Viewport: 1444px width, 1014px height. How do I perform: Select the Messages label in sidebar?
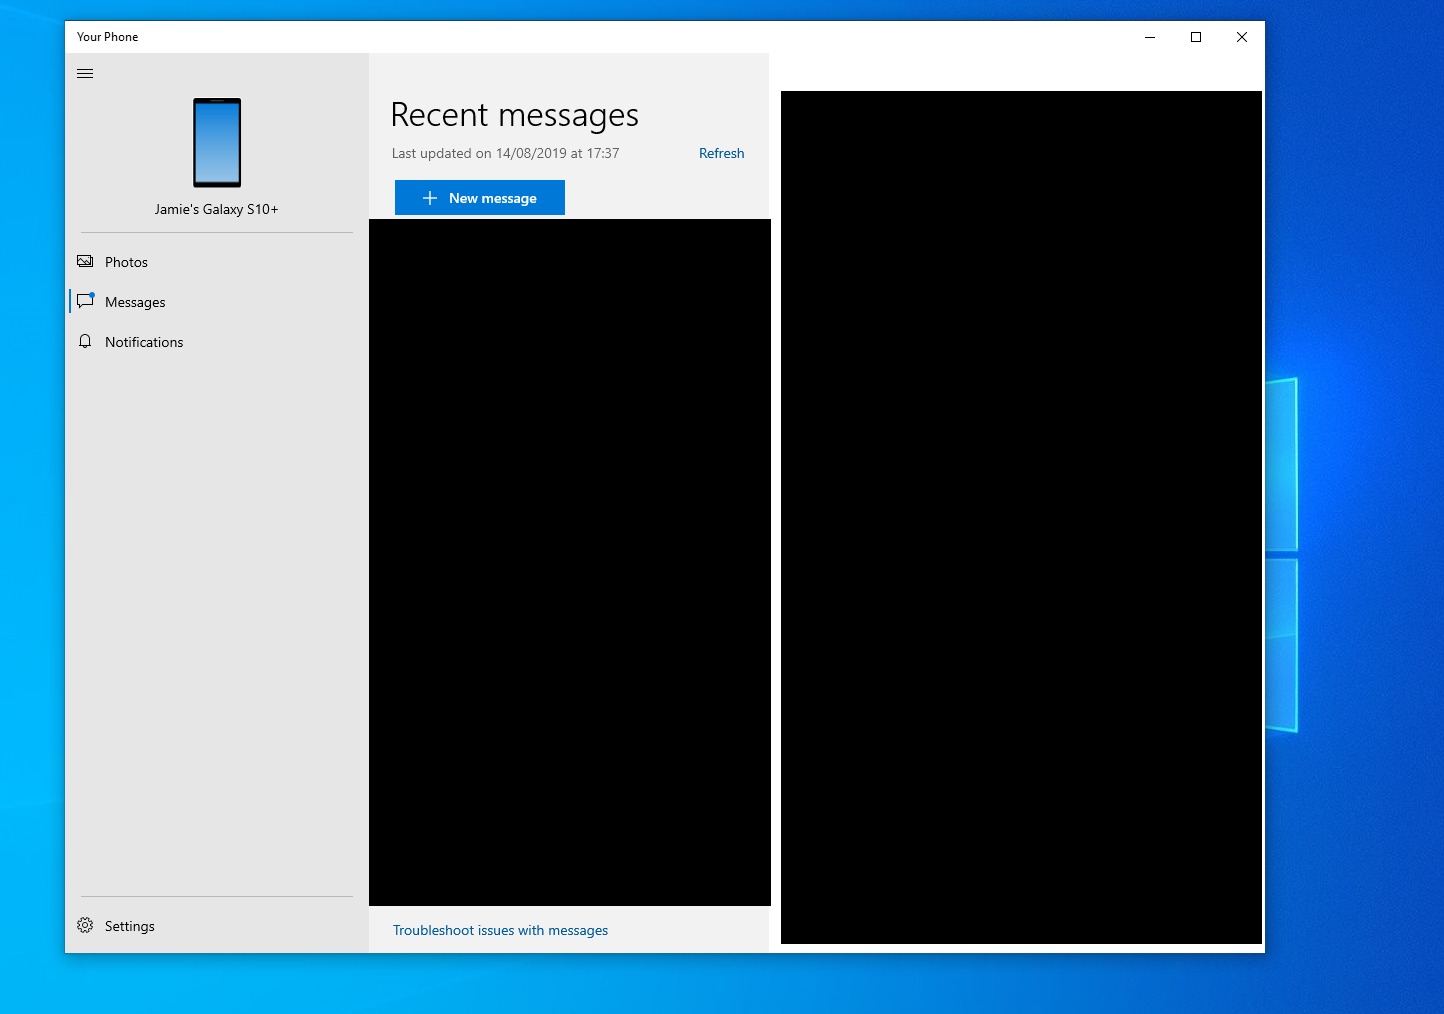135,302
